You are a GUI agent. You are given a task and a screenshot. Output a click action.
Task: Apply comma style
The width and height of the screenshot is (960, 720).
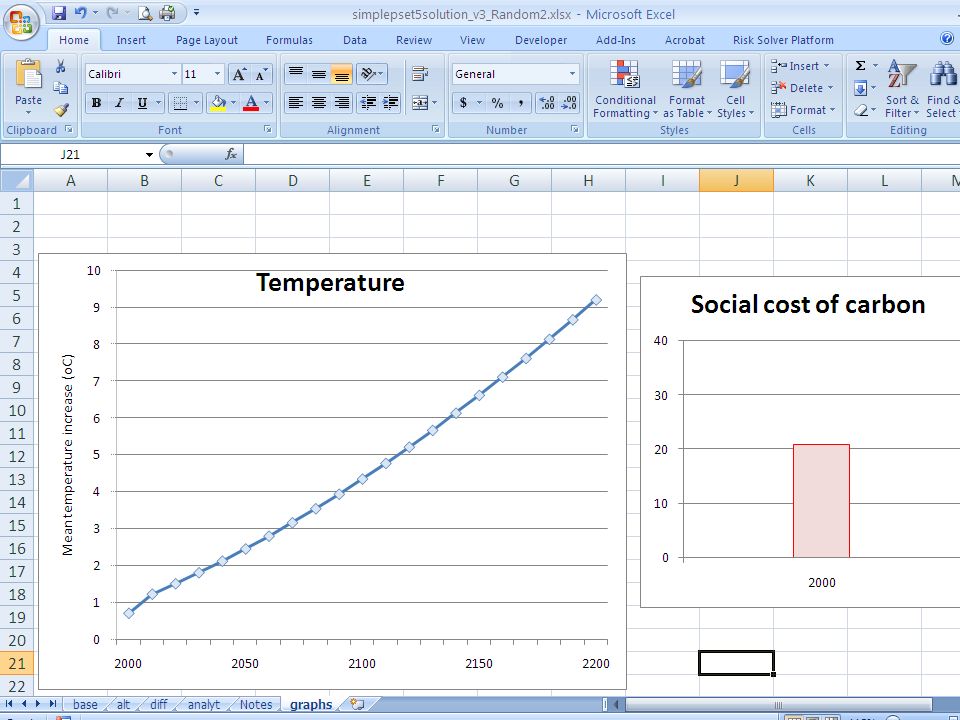tap(520, 103)
